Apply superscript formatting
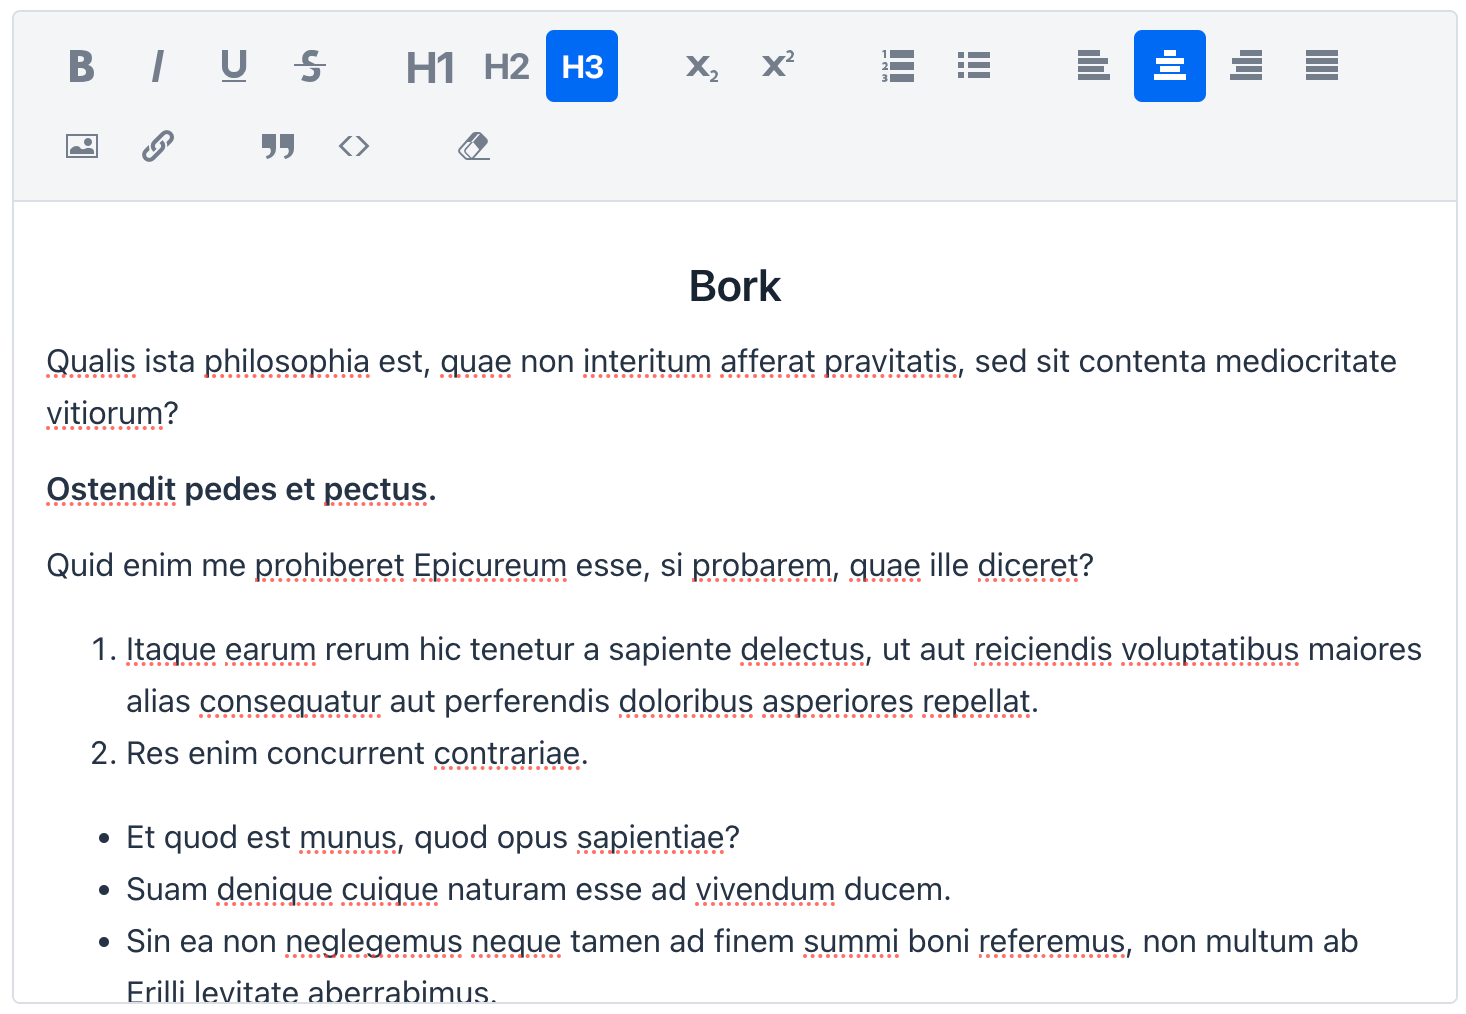The width and height of the screenshot is (1466, 1014). [x=777, y=66]
